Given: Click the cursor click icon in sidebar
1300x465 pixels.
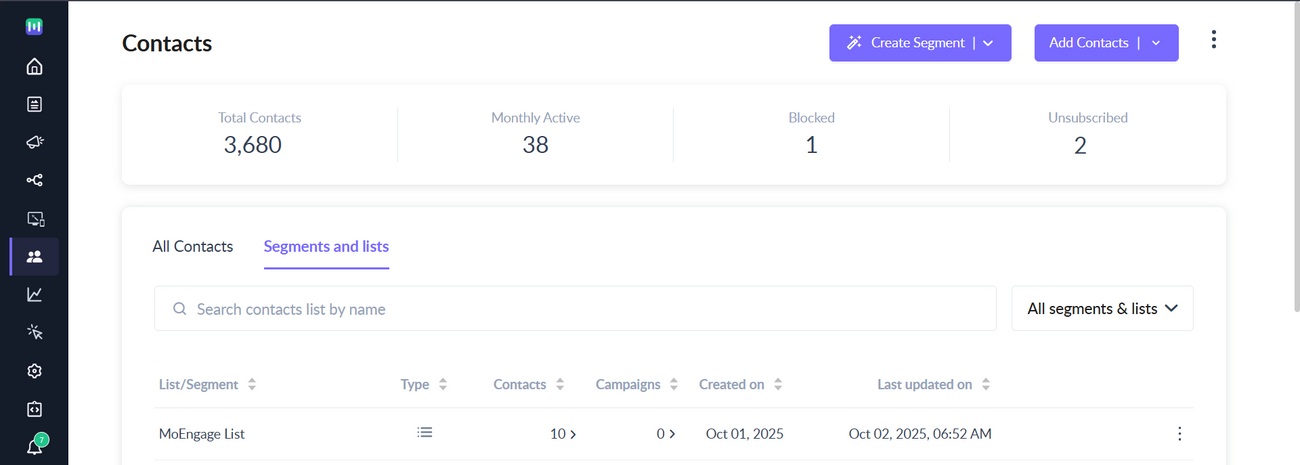Looking at the screenshot, I should [x=34, y=333].
